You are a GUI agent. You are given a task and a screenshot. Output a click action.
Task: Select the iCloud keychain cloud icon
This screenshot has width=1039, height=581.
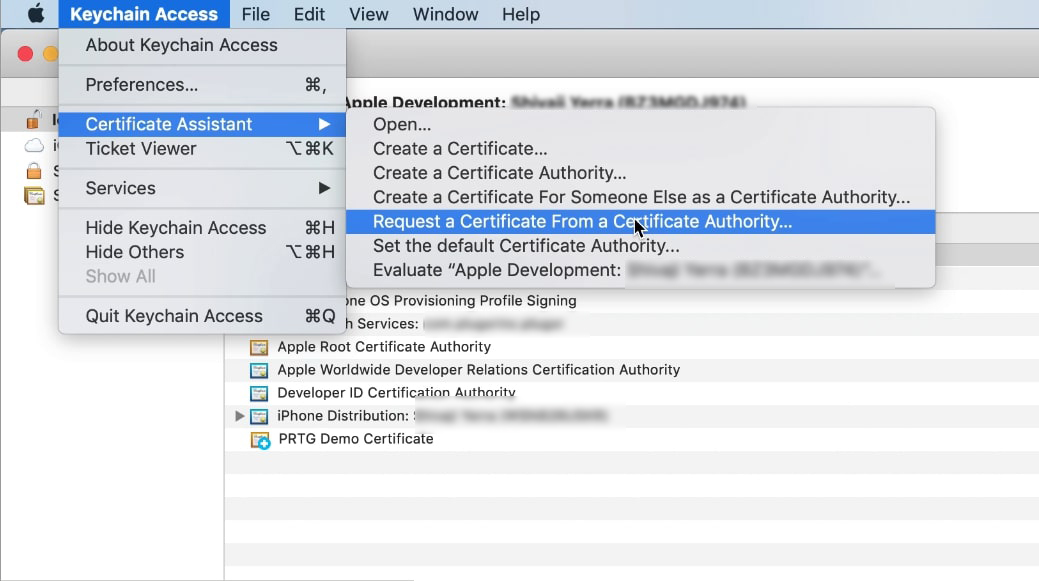click(x=34, y=146)
